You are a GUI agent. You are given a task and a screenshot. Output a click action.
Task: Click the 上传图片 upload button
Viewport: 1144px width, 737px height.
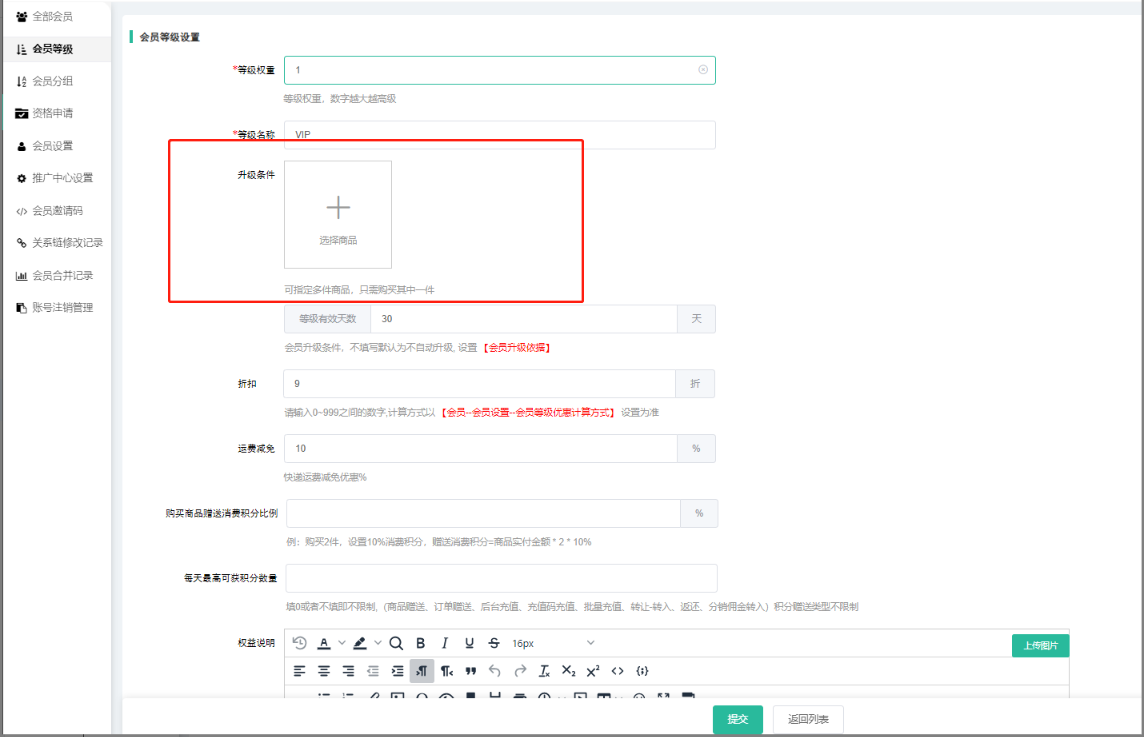pos(1040,645)
